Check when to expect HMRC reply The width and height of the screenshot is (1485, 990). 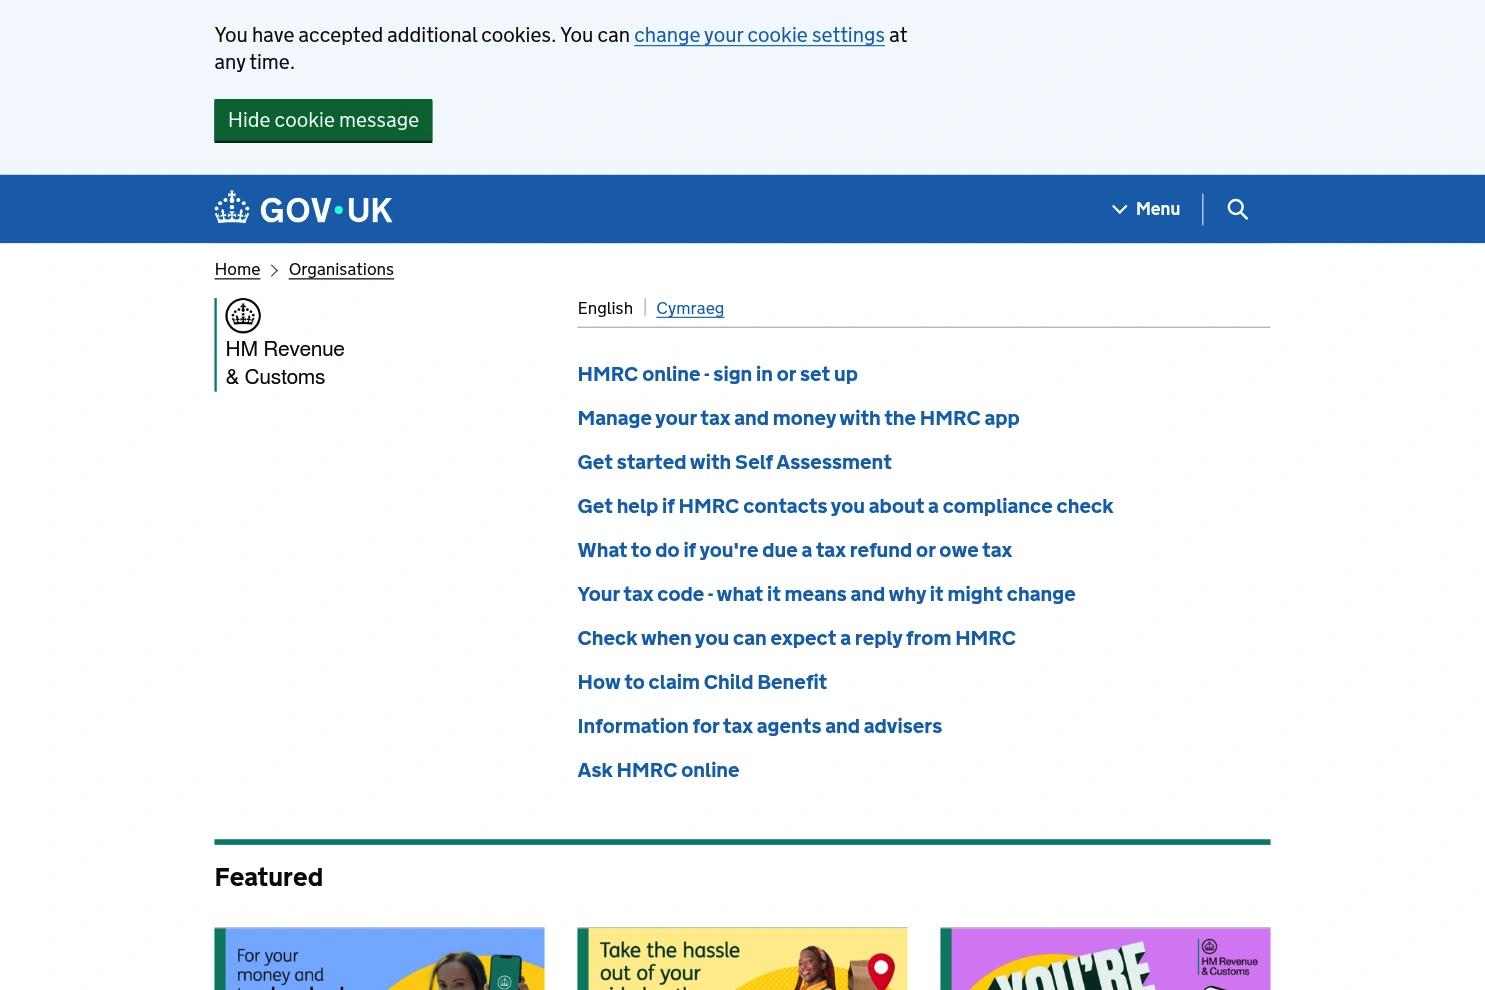pyautogui.click(x=796, y=638)
